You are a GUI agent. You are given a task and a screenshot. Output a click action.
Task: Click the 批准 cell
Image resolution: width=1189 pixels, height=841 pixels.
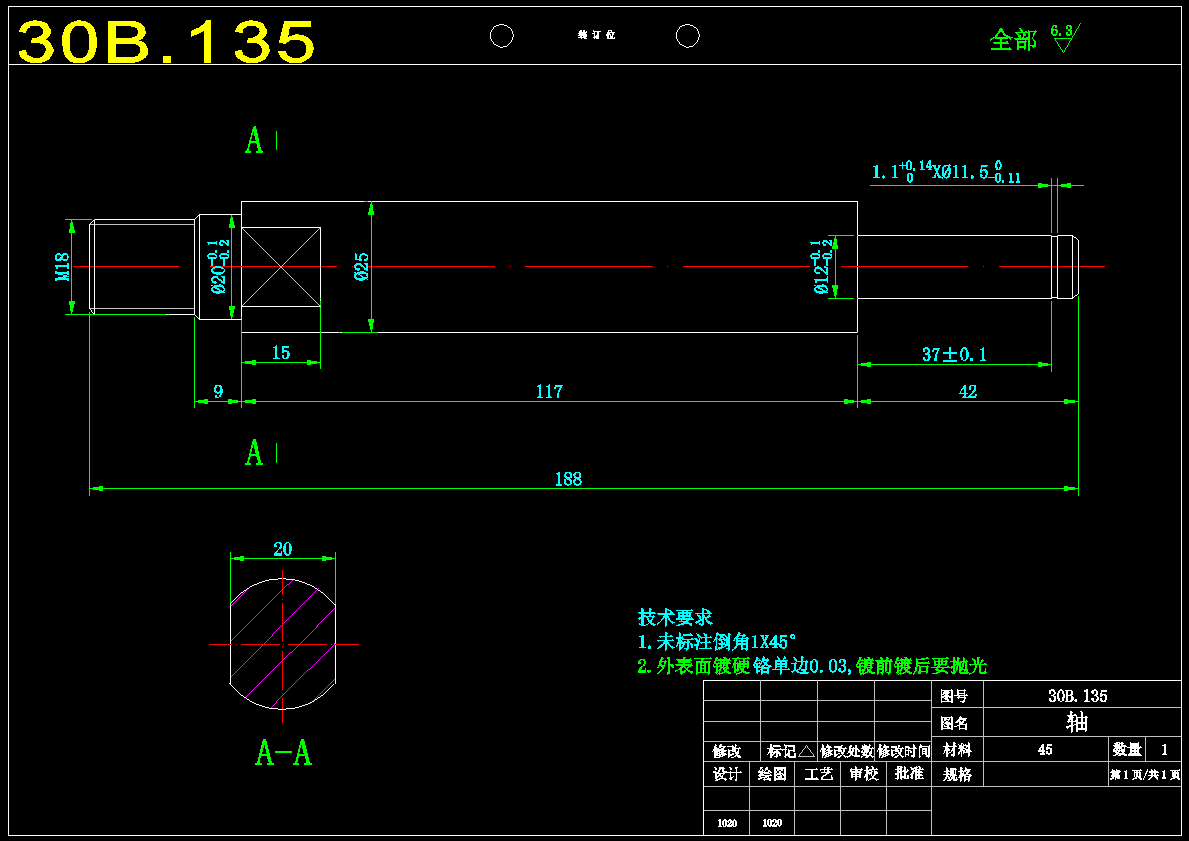pyautogui.click(x=908, y=774)
